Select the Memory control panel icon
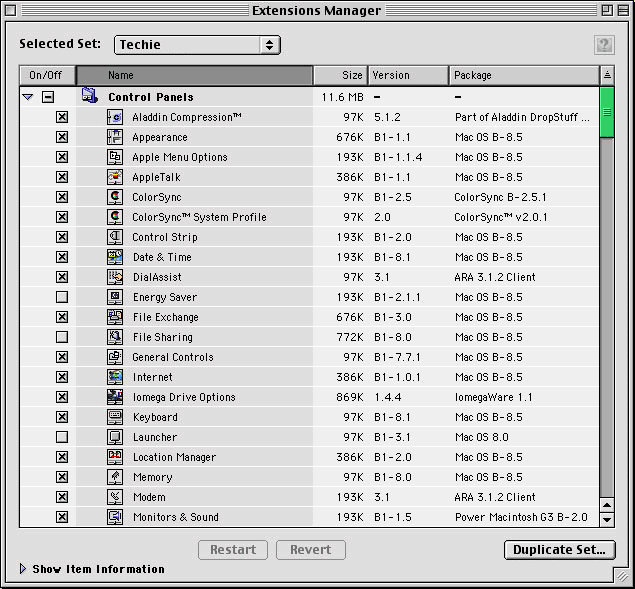This screenshot has width=635, height=589. click(x=115, y=477)
